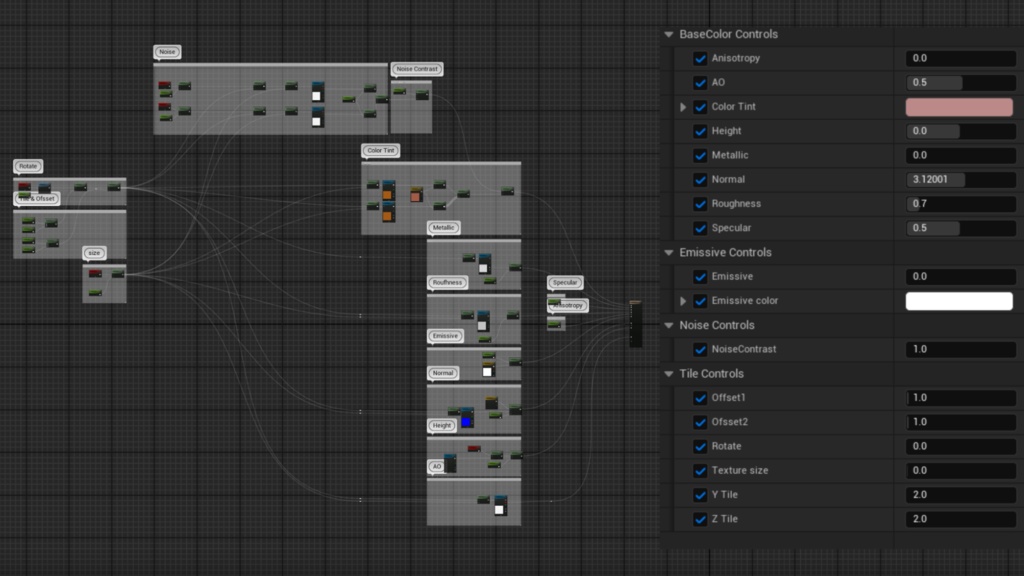The image size is (1024, 576).
Task: Collapse the BaseColor Controls section
Action: tap(666, 33)
